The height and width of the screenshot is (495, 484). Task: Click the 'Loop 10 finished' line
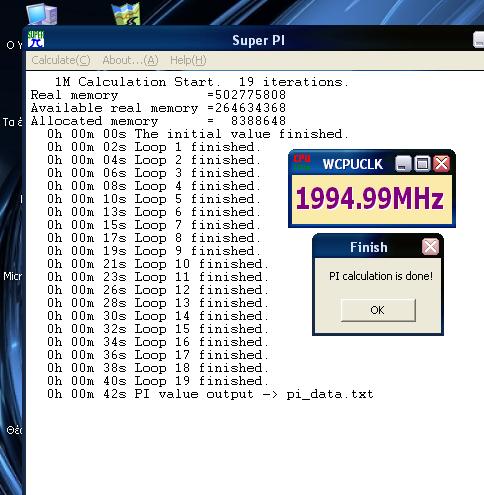158,264
